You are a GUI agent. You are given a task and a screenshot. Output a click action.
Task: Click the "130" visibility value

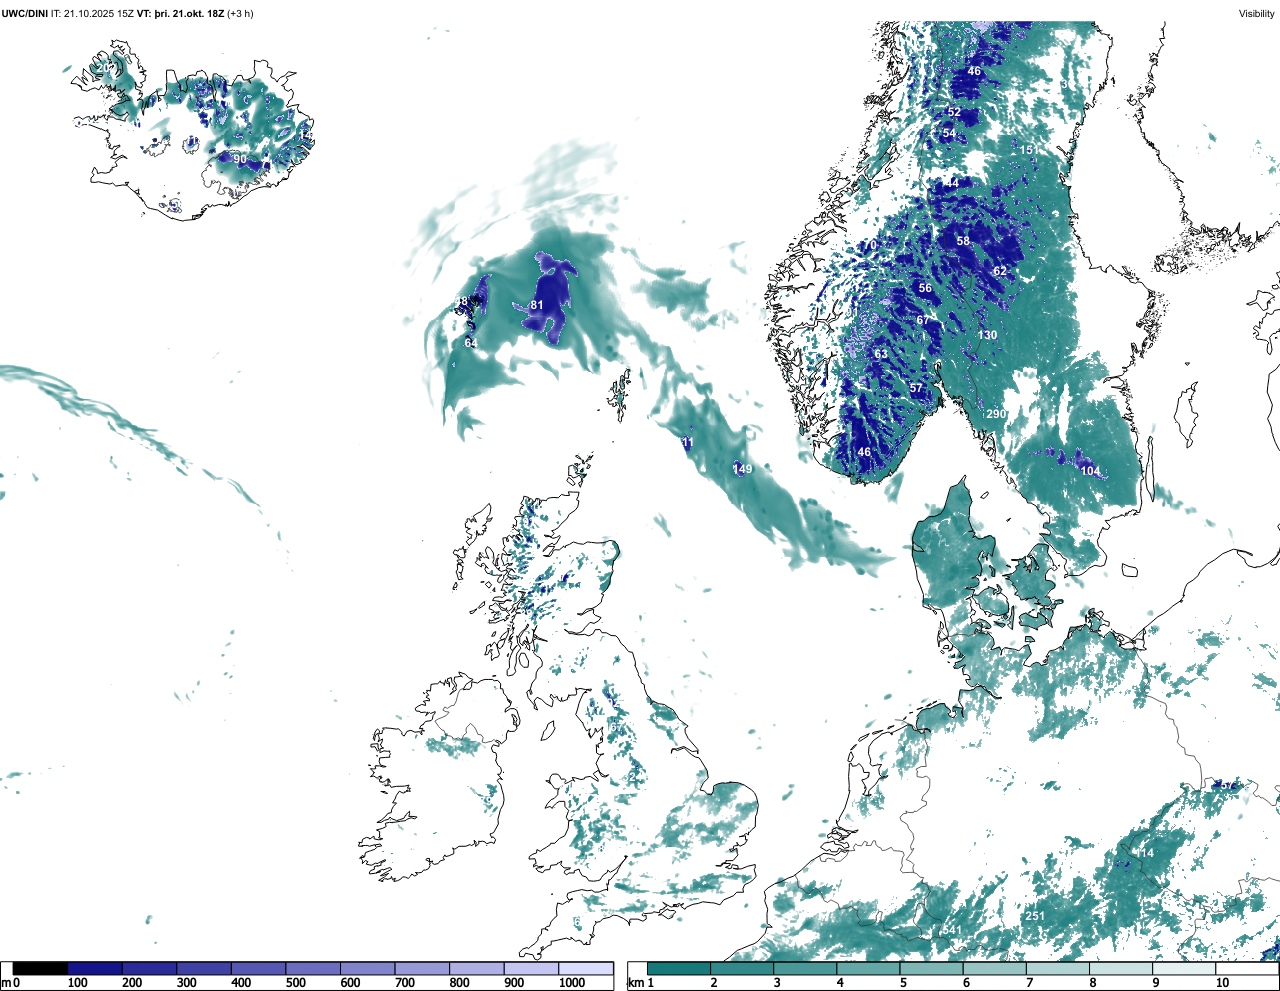[x=988, y=335]
